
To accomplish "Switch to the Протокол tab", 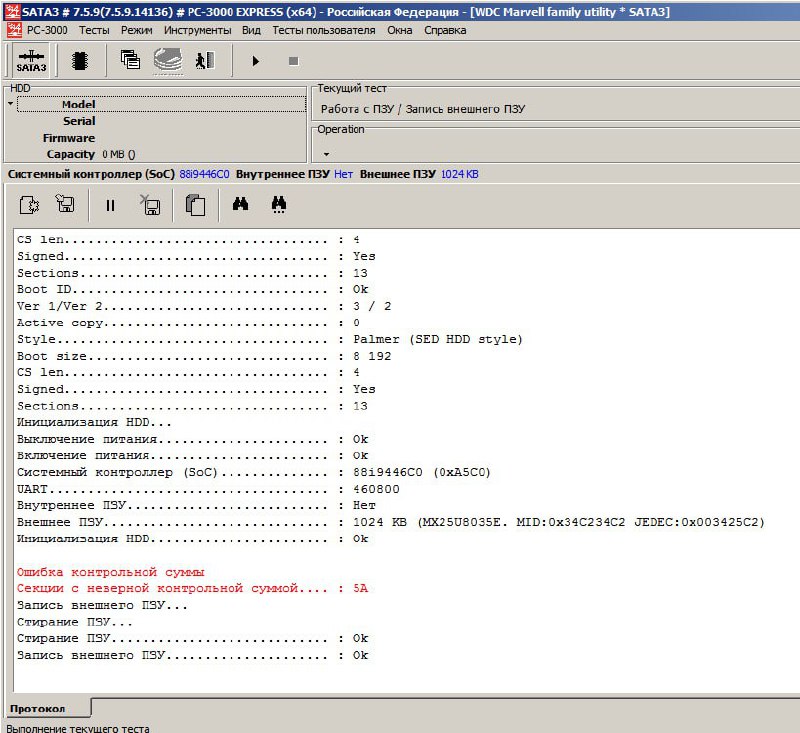I will pos(38,709).
